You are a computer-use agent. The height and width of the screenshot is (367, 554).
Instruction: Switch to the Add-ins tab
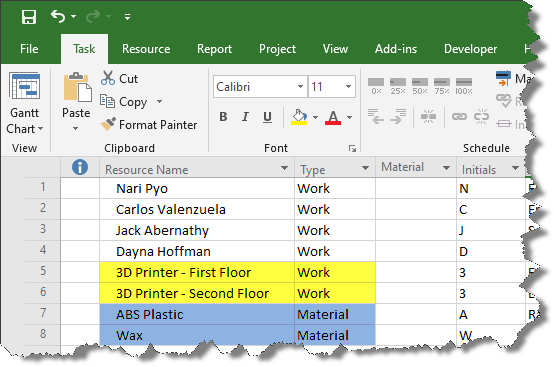pos(396,49)
